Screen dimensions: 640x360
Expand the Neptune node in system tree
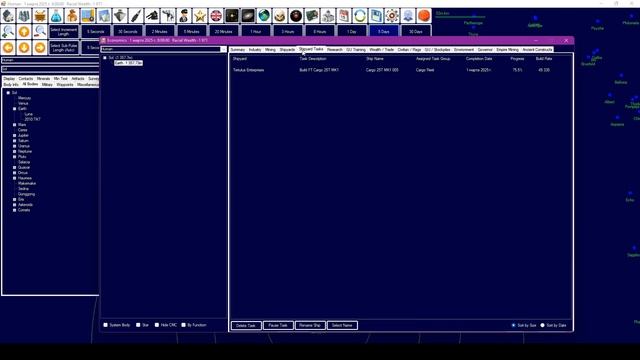click(x=15, y=151)
